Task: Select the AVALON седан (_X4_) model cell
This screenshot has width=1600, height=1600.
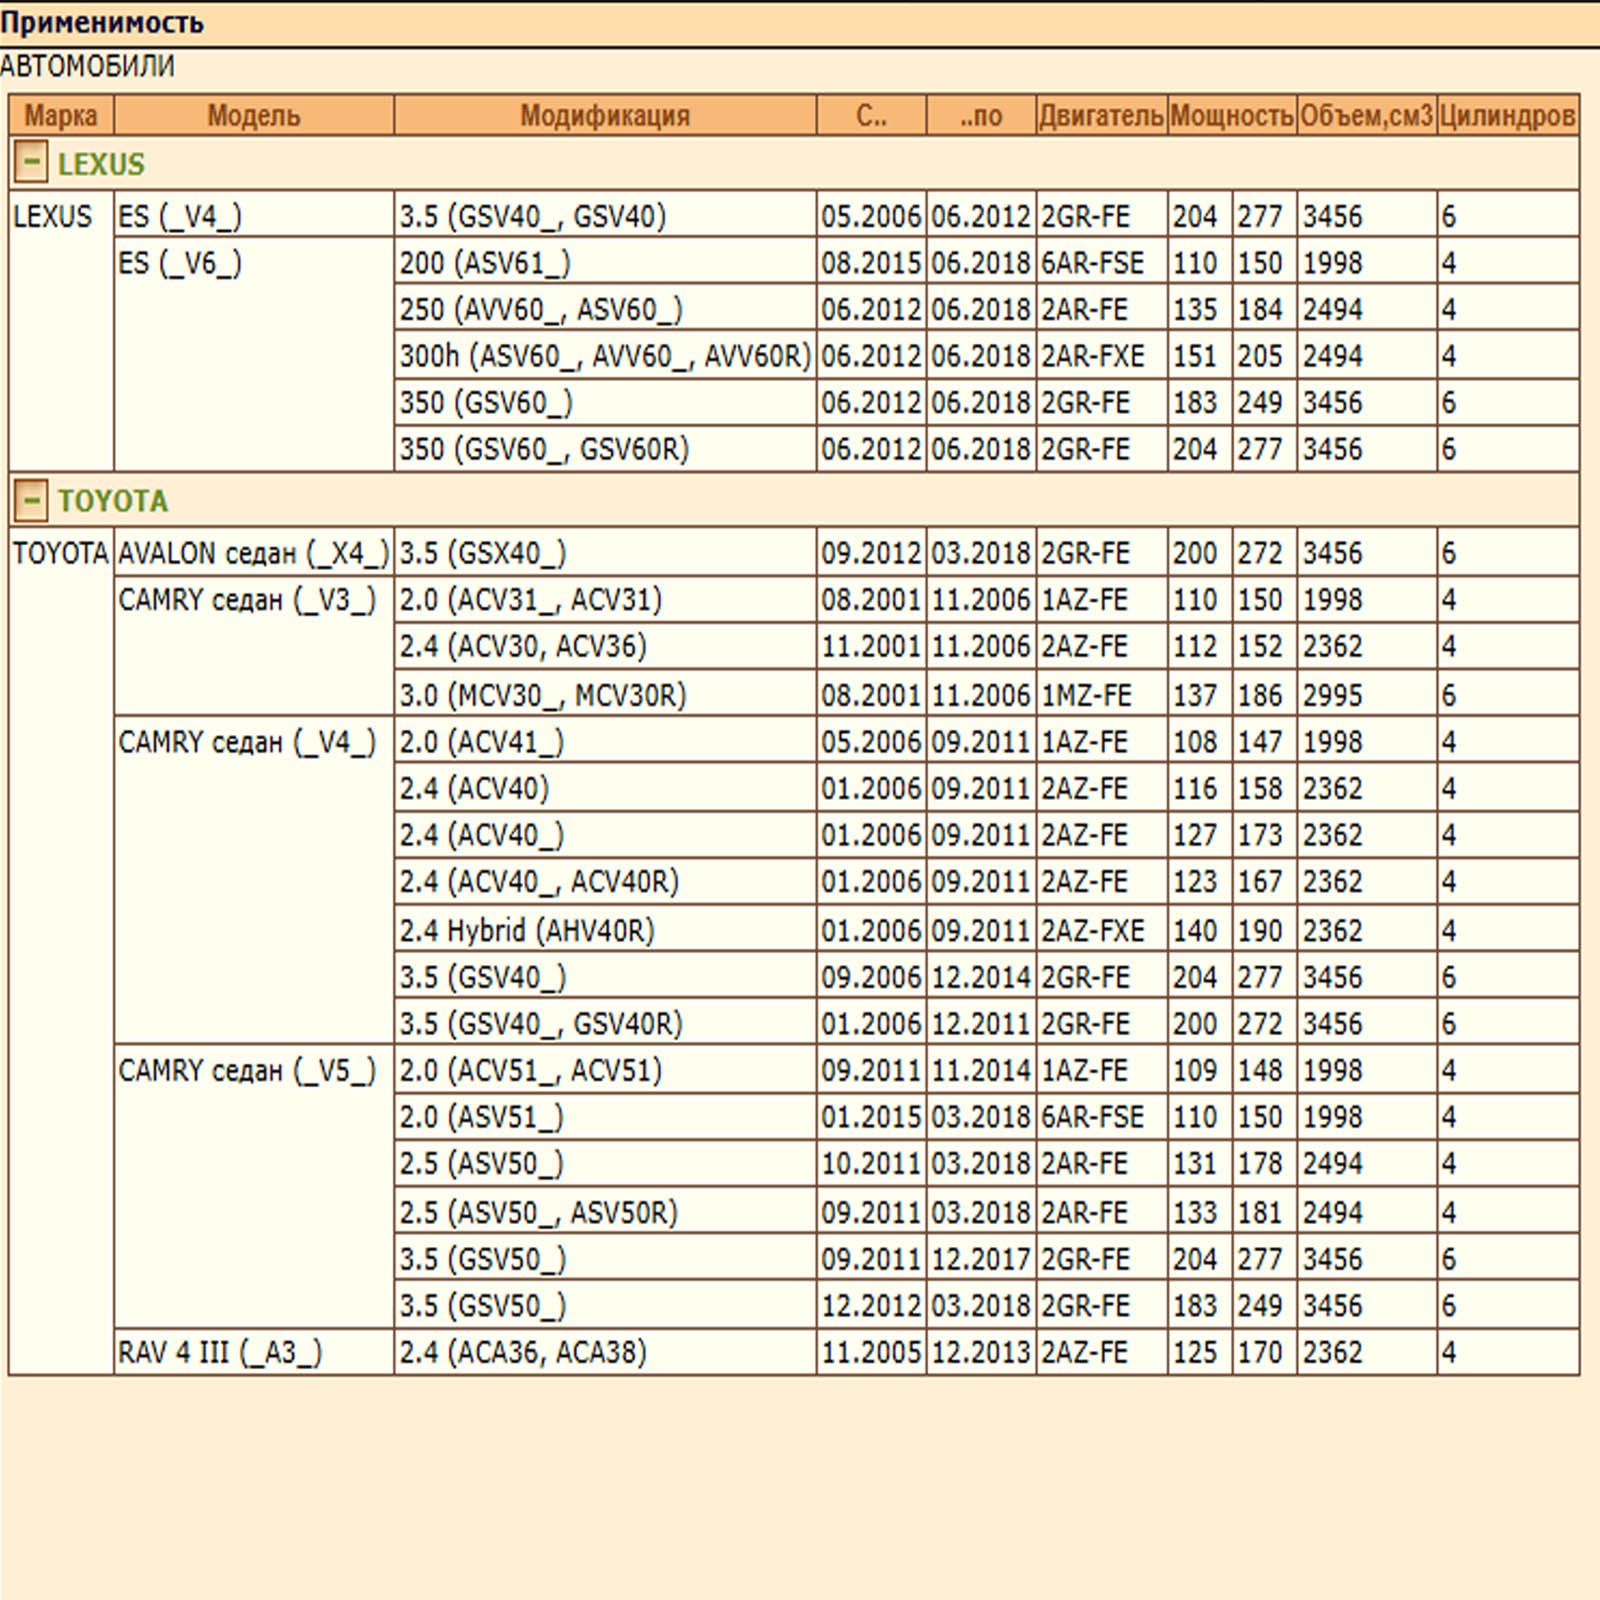Action: (253, 553)
